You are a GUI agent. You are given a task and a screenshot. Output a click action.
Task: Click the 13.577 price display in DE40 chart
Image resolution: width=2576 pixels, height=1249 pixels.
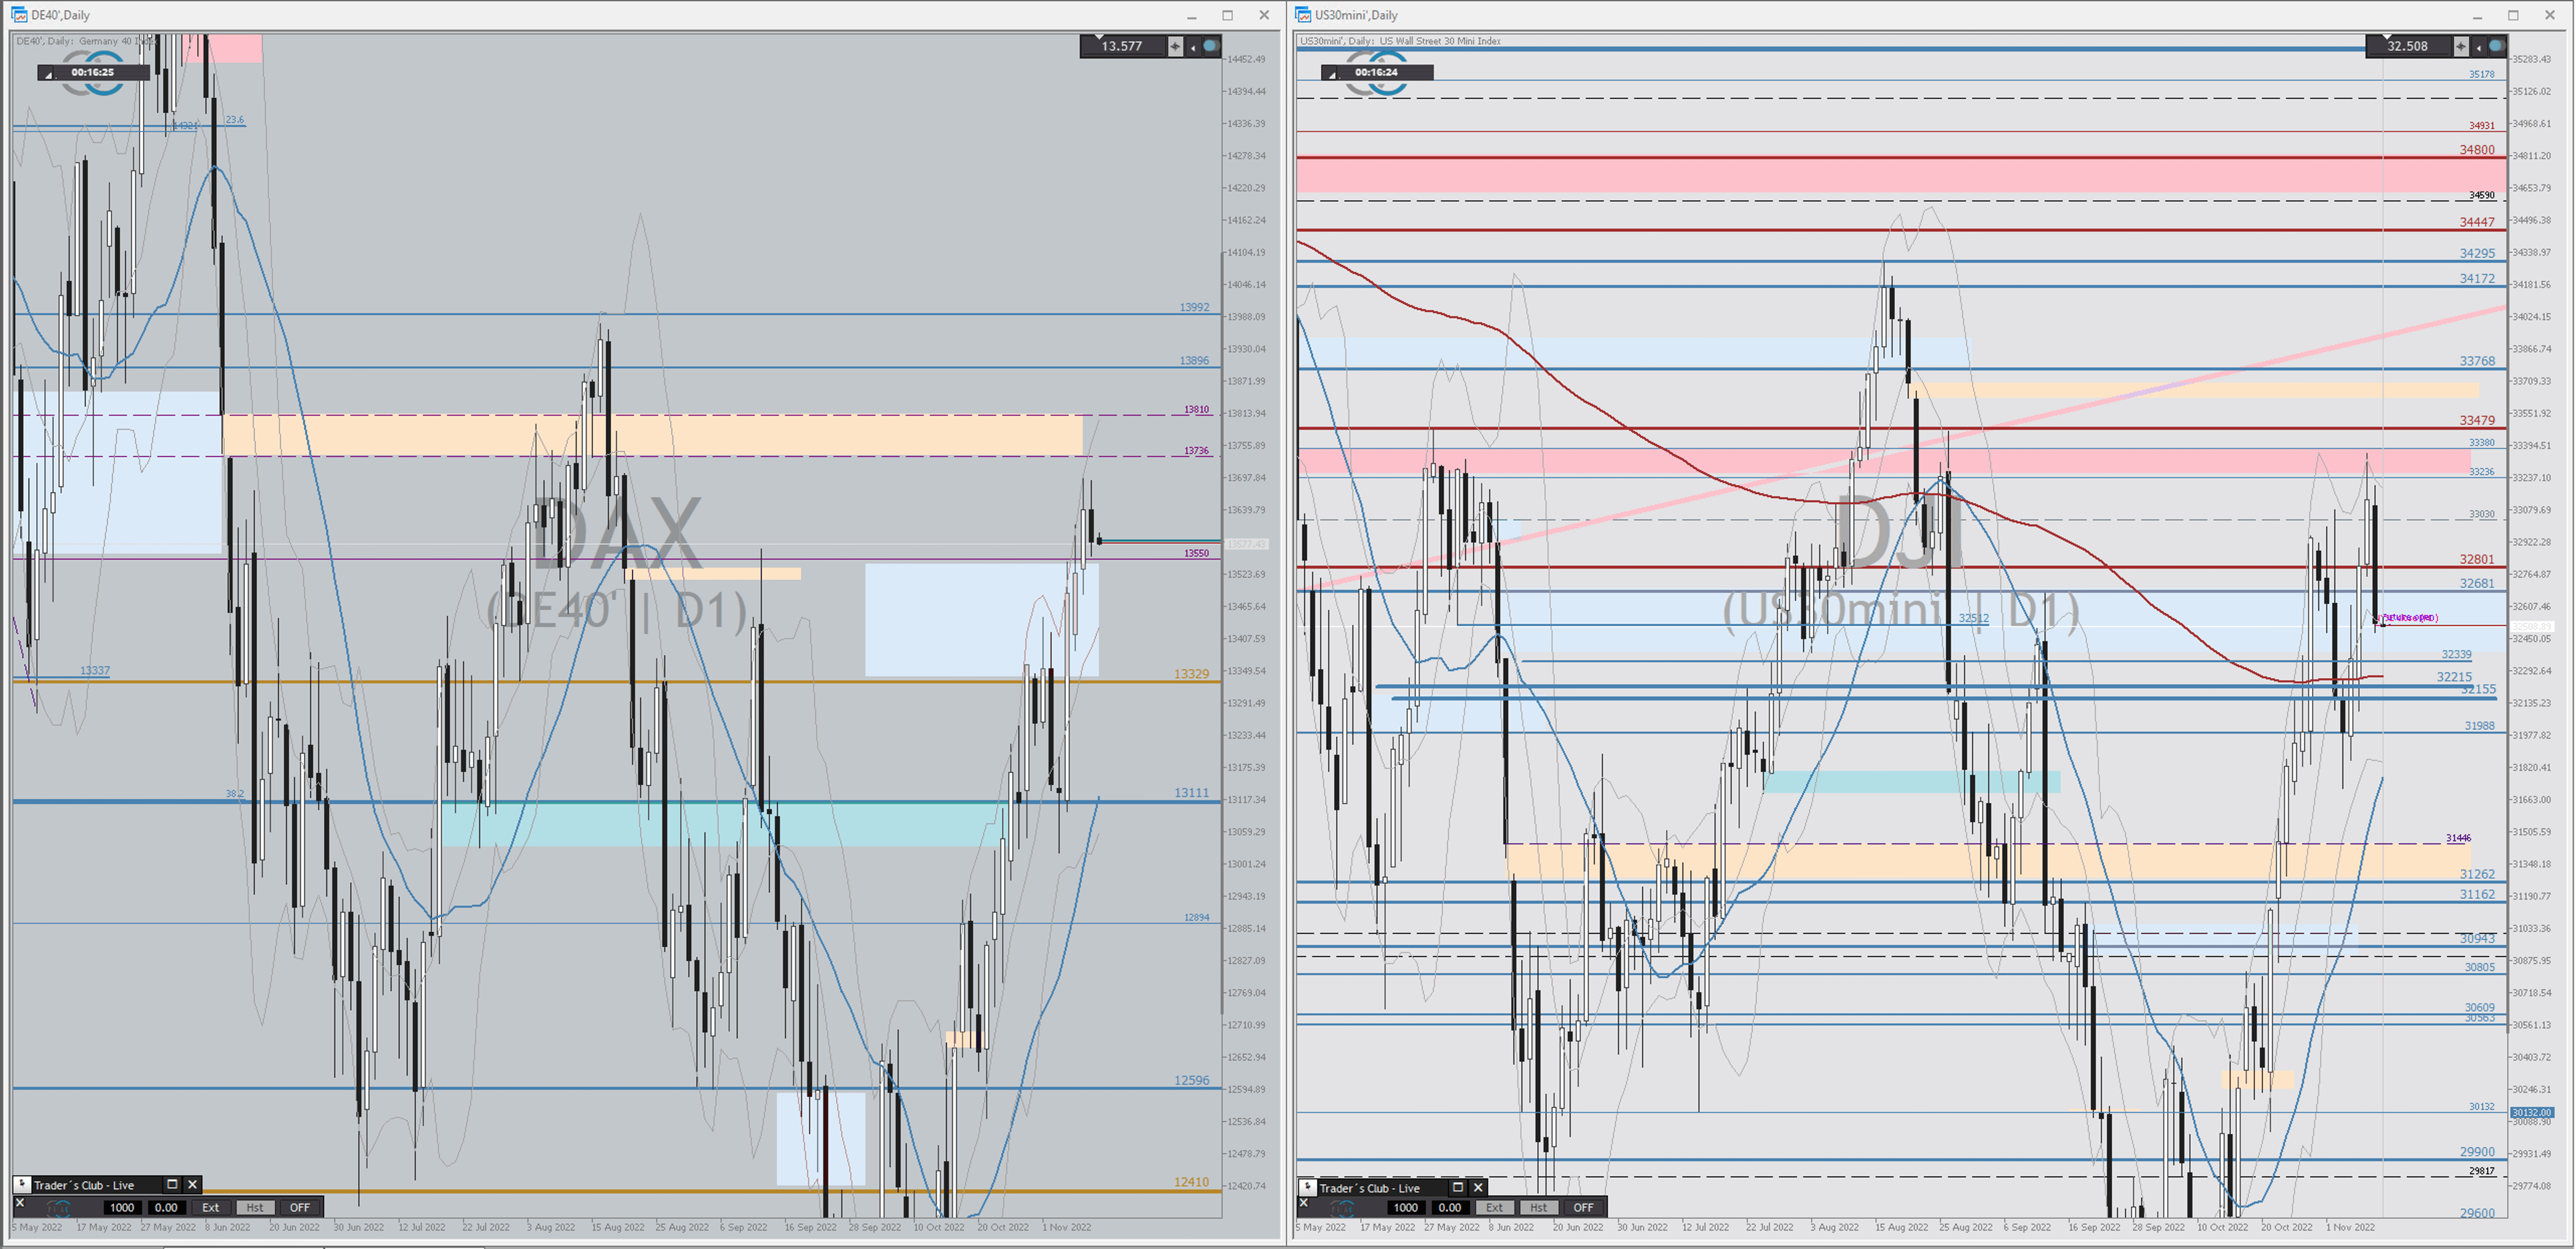coord(1122,46)
